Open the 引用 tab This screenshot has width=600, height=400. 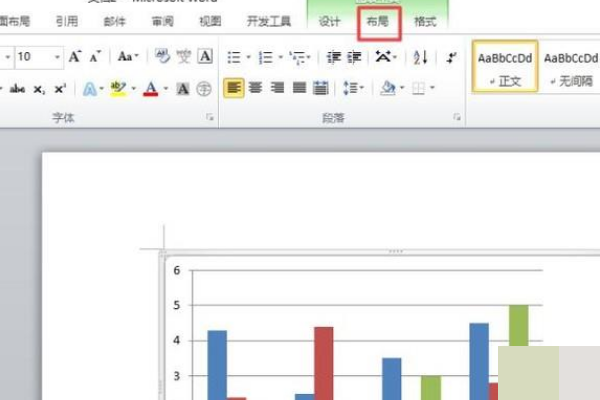[x=67, y=21]
